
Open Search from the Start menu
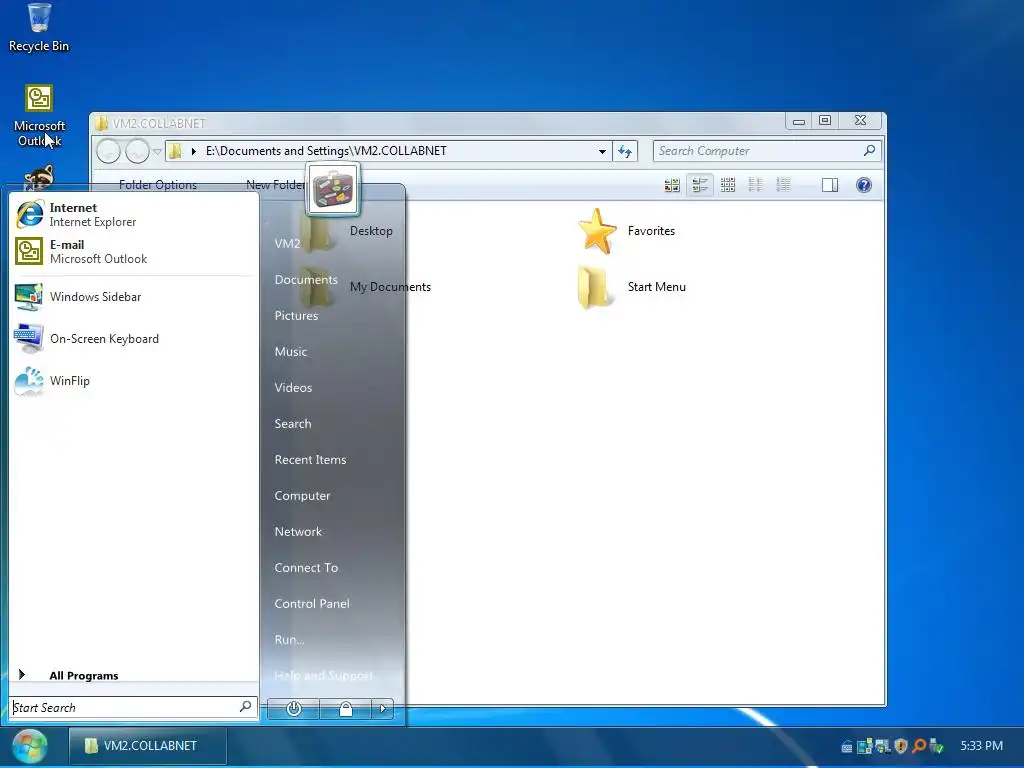[x=293, y=424]
